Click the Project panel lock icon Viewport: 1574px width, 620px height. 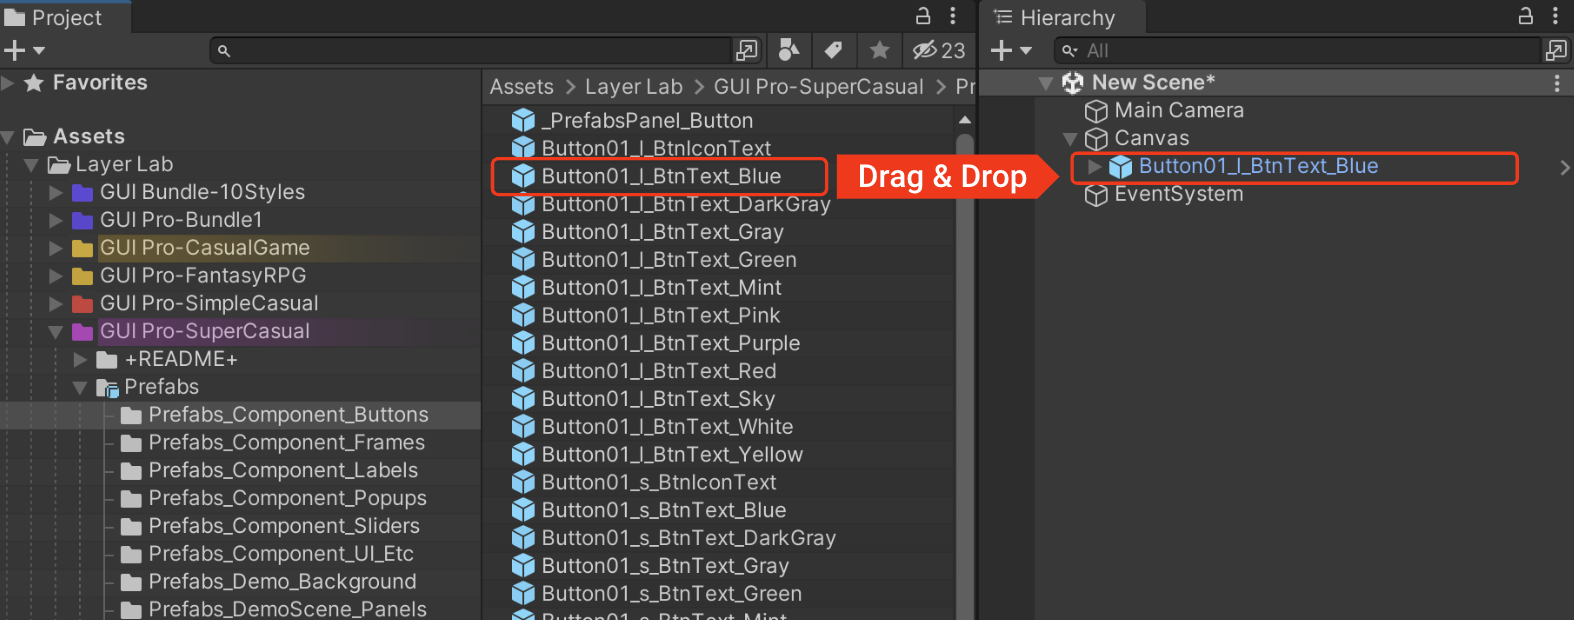[x=923, y=16]
